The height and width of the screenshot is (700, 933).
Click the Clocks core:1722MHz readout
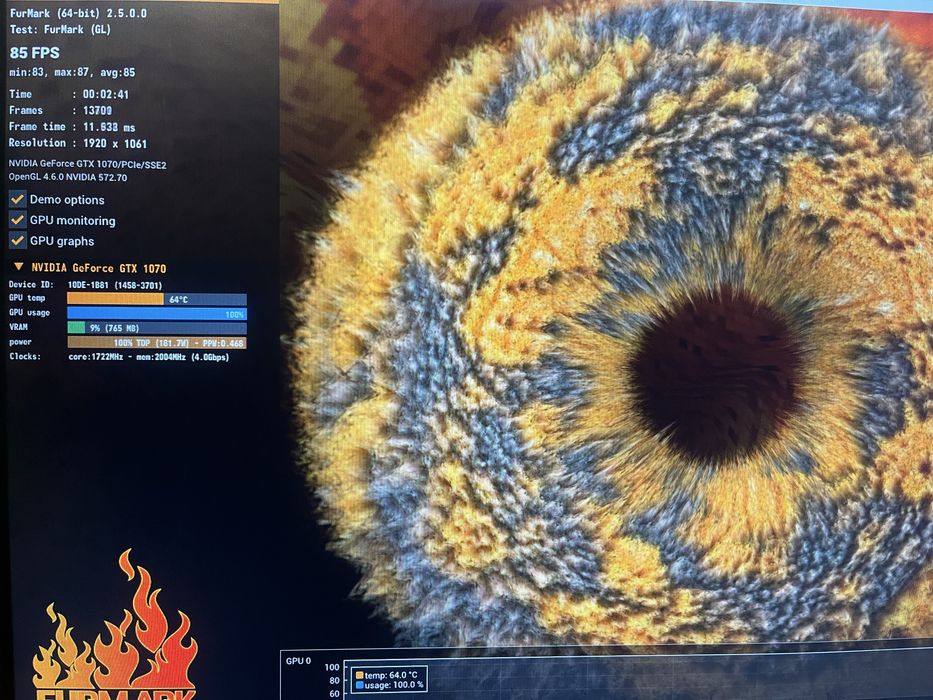149,357
